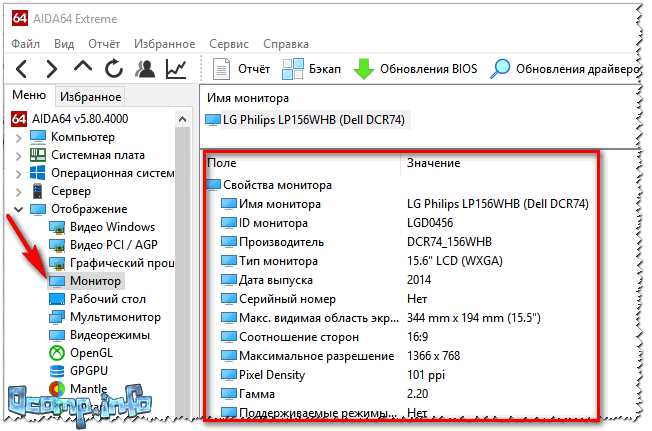Open the Избранное menu in menu bar

click(x=164, y=44)
